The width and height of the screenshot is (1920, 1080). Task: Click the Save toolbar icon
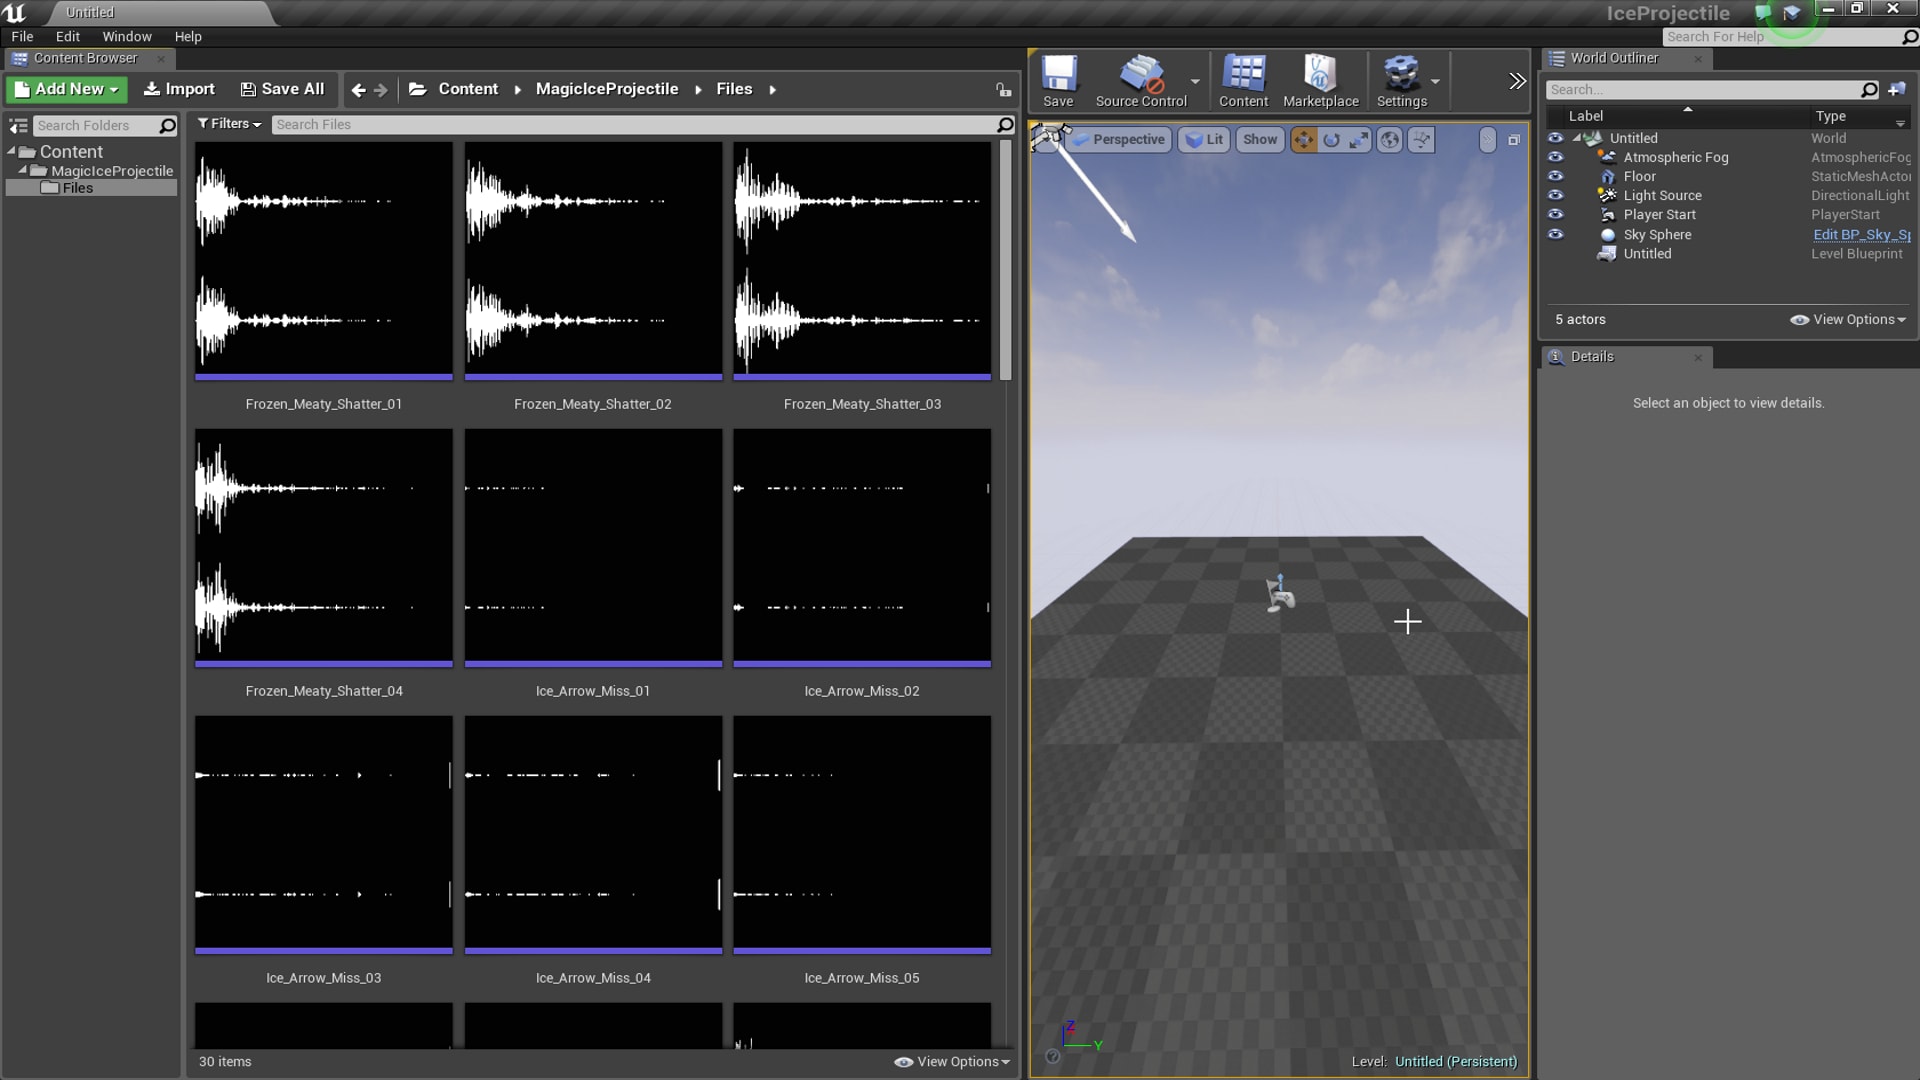[x=1058, y=80]
